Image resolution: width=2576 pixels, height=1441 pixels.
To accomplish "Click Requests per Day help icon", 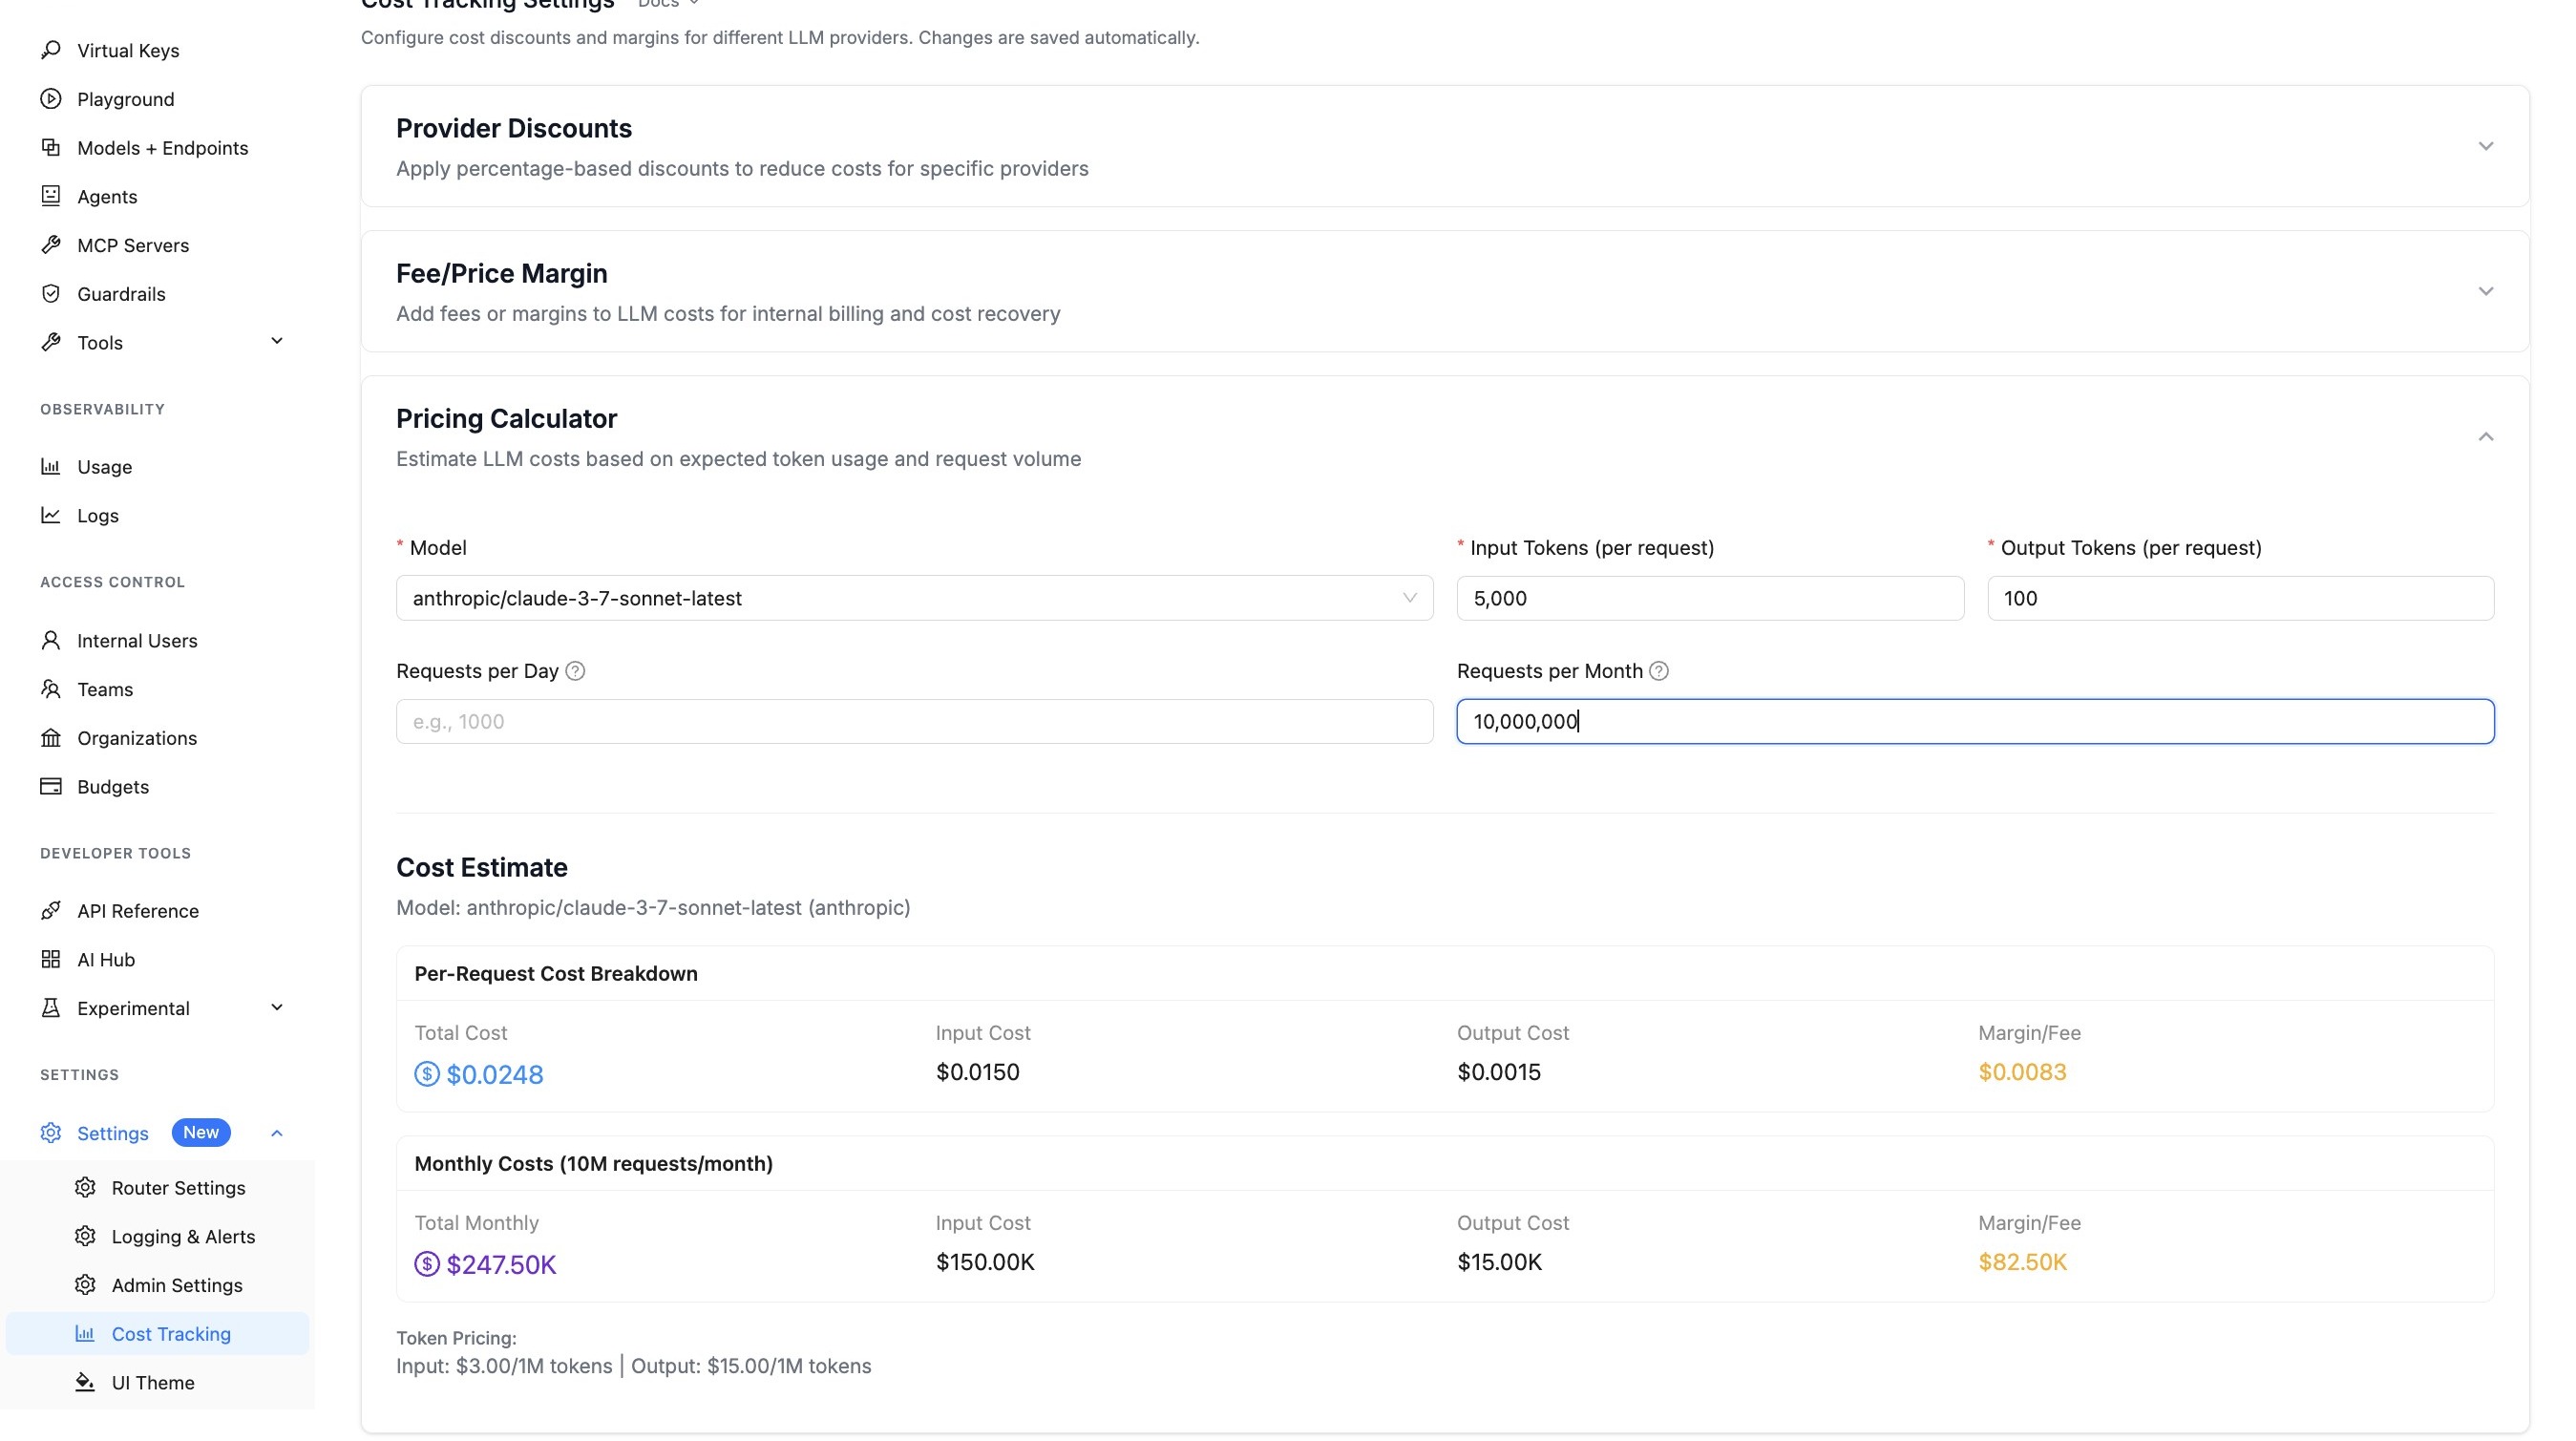I will [x=575, y=671].
